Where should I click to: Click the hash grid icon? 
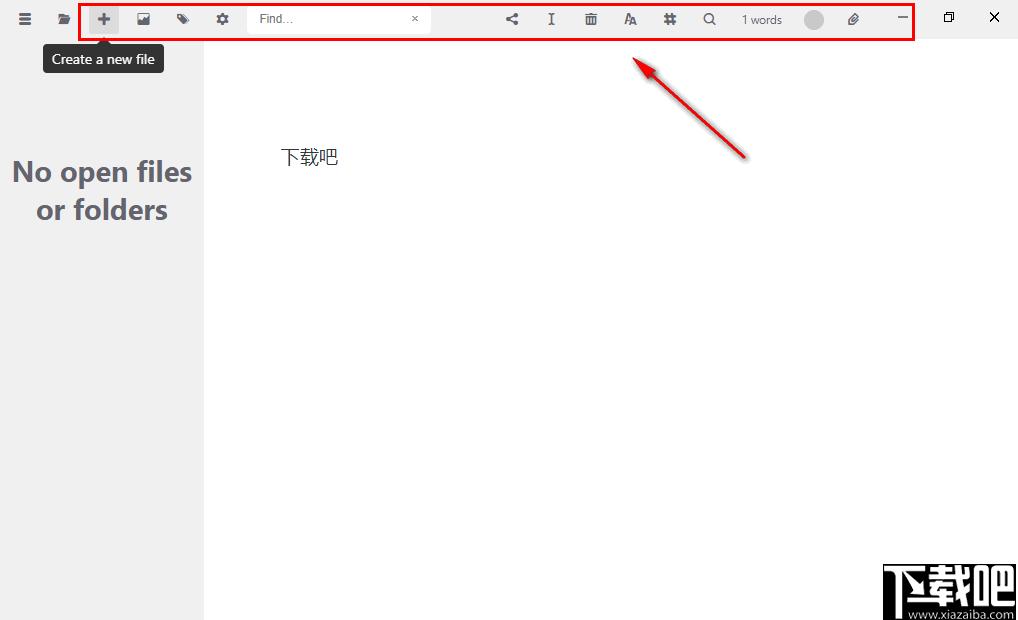point(670,19)
